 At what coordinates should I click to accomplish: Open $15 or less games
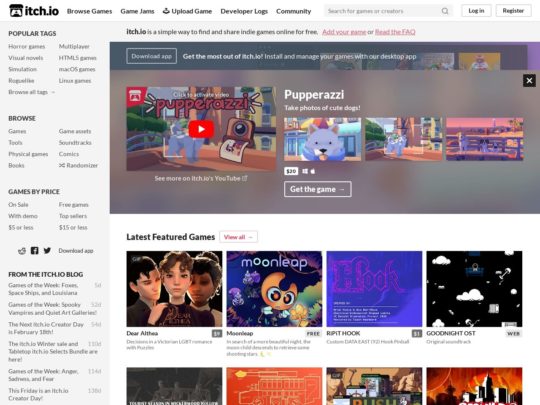[73, 227]
